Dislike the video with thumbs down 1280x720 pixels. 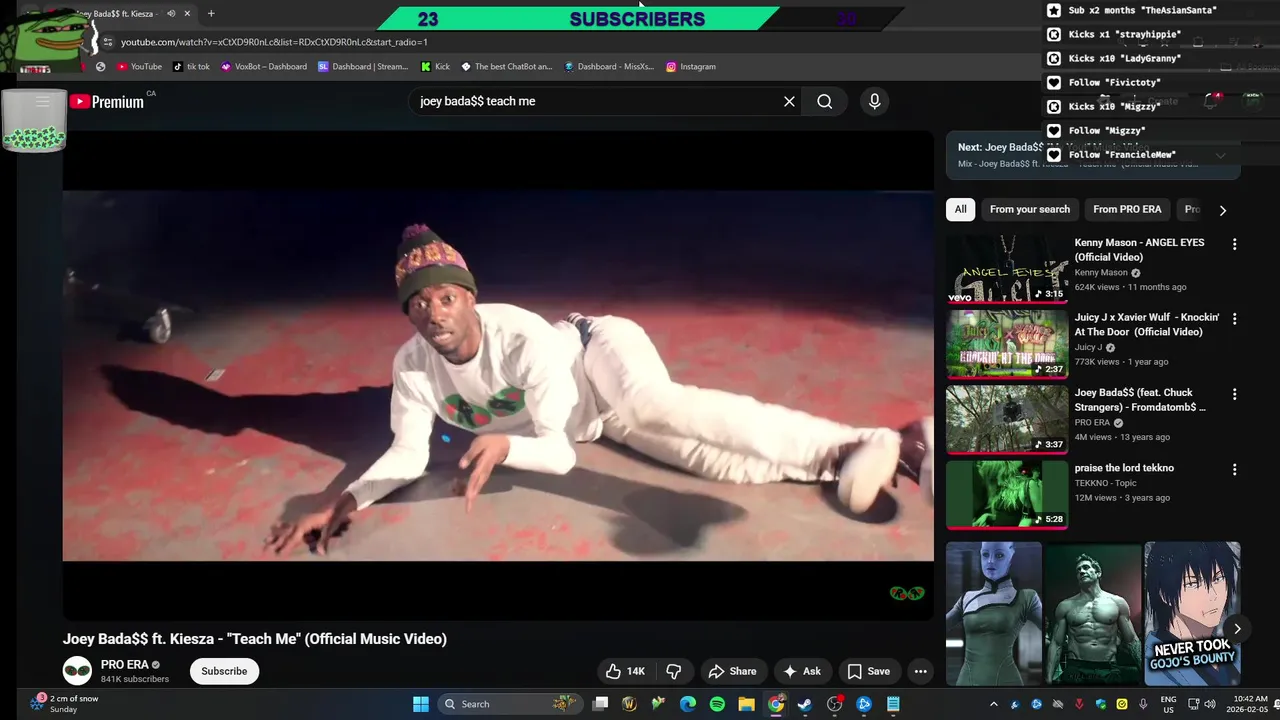click(x=674, y=671)
